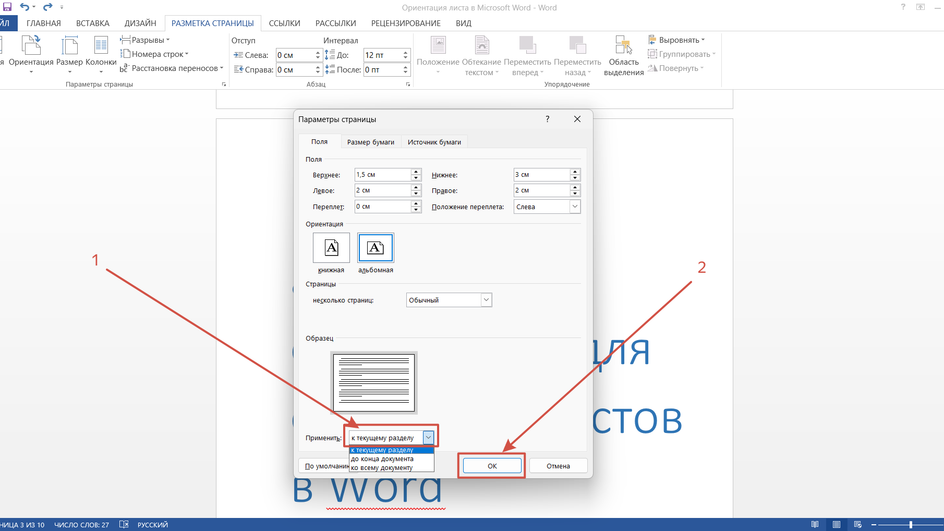944x531 pixels.
Task: Click the Верхнее margin field
Action: tap(382, 175)
